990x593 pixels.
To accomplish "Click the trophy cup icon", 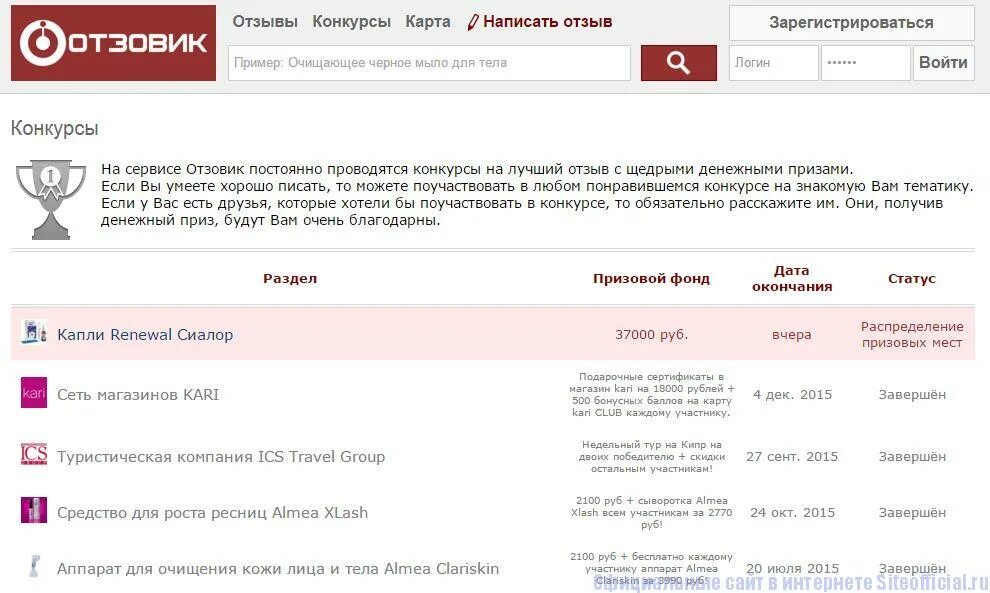I will coord(51,200).
